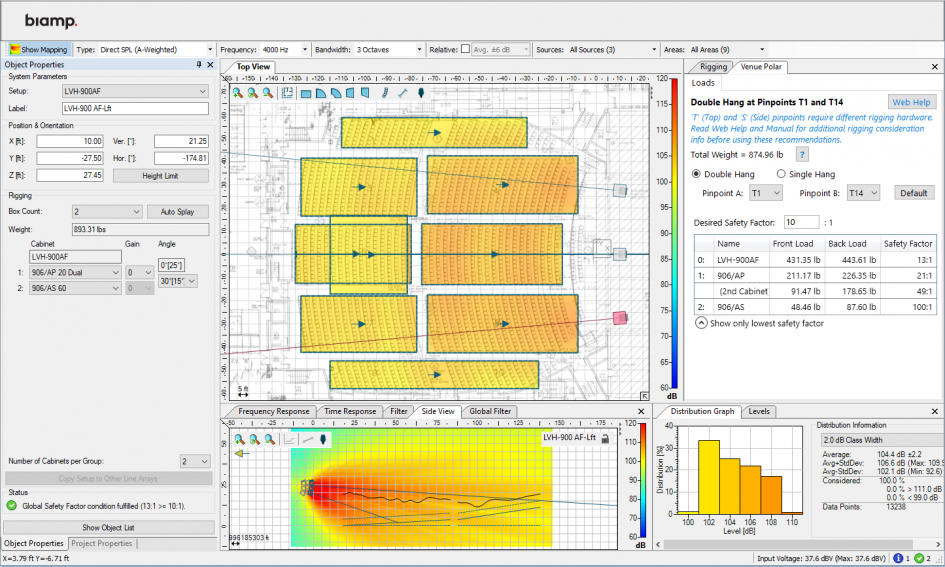Click the Auto Splay button

click(x=178, y=212)
